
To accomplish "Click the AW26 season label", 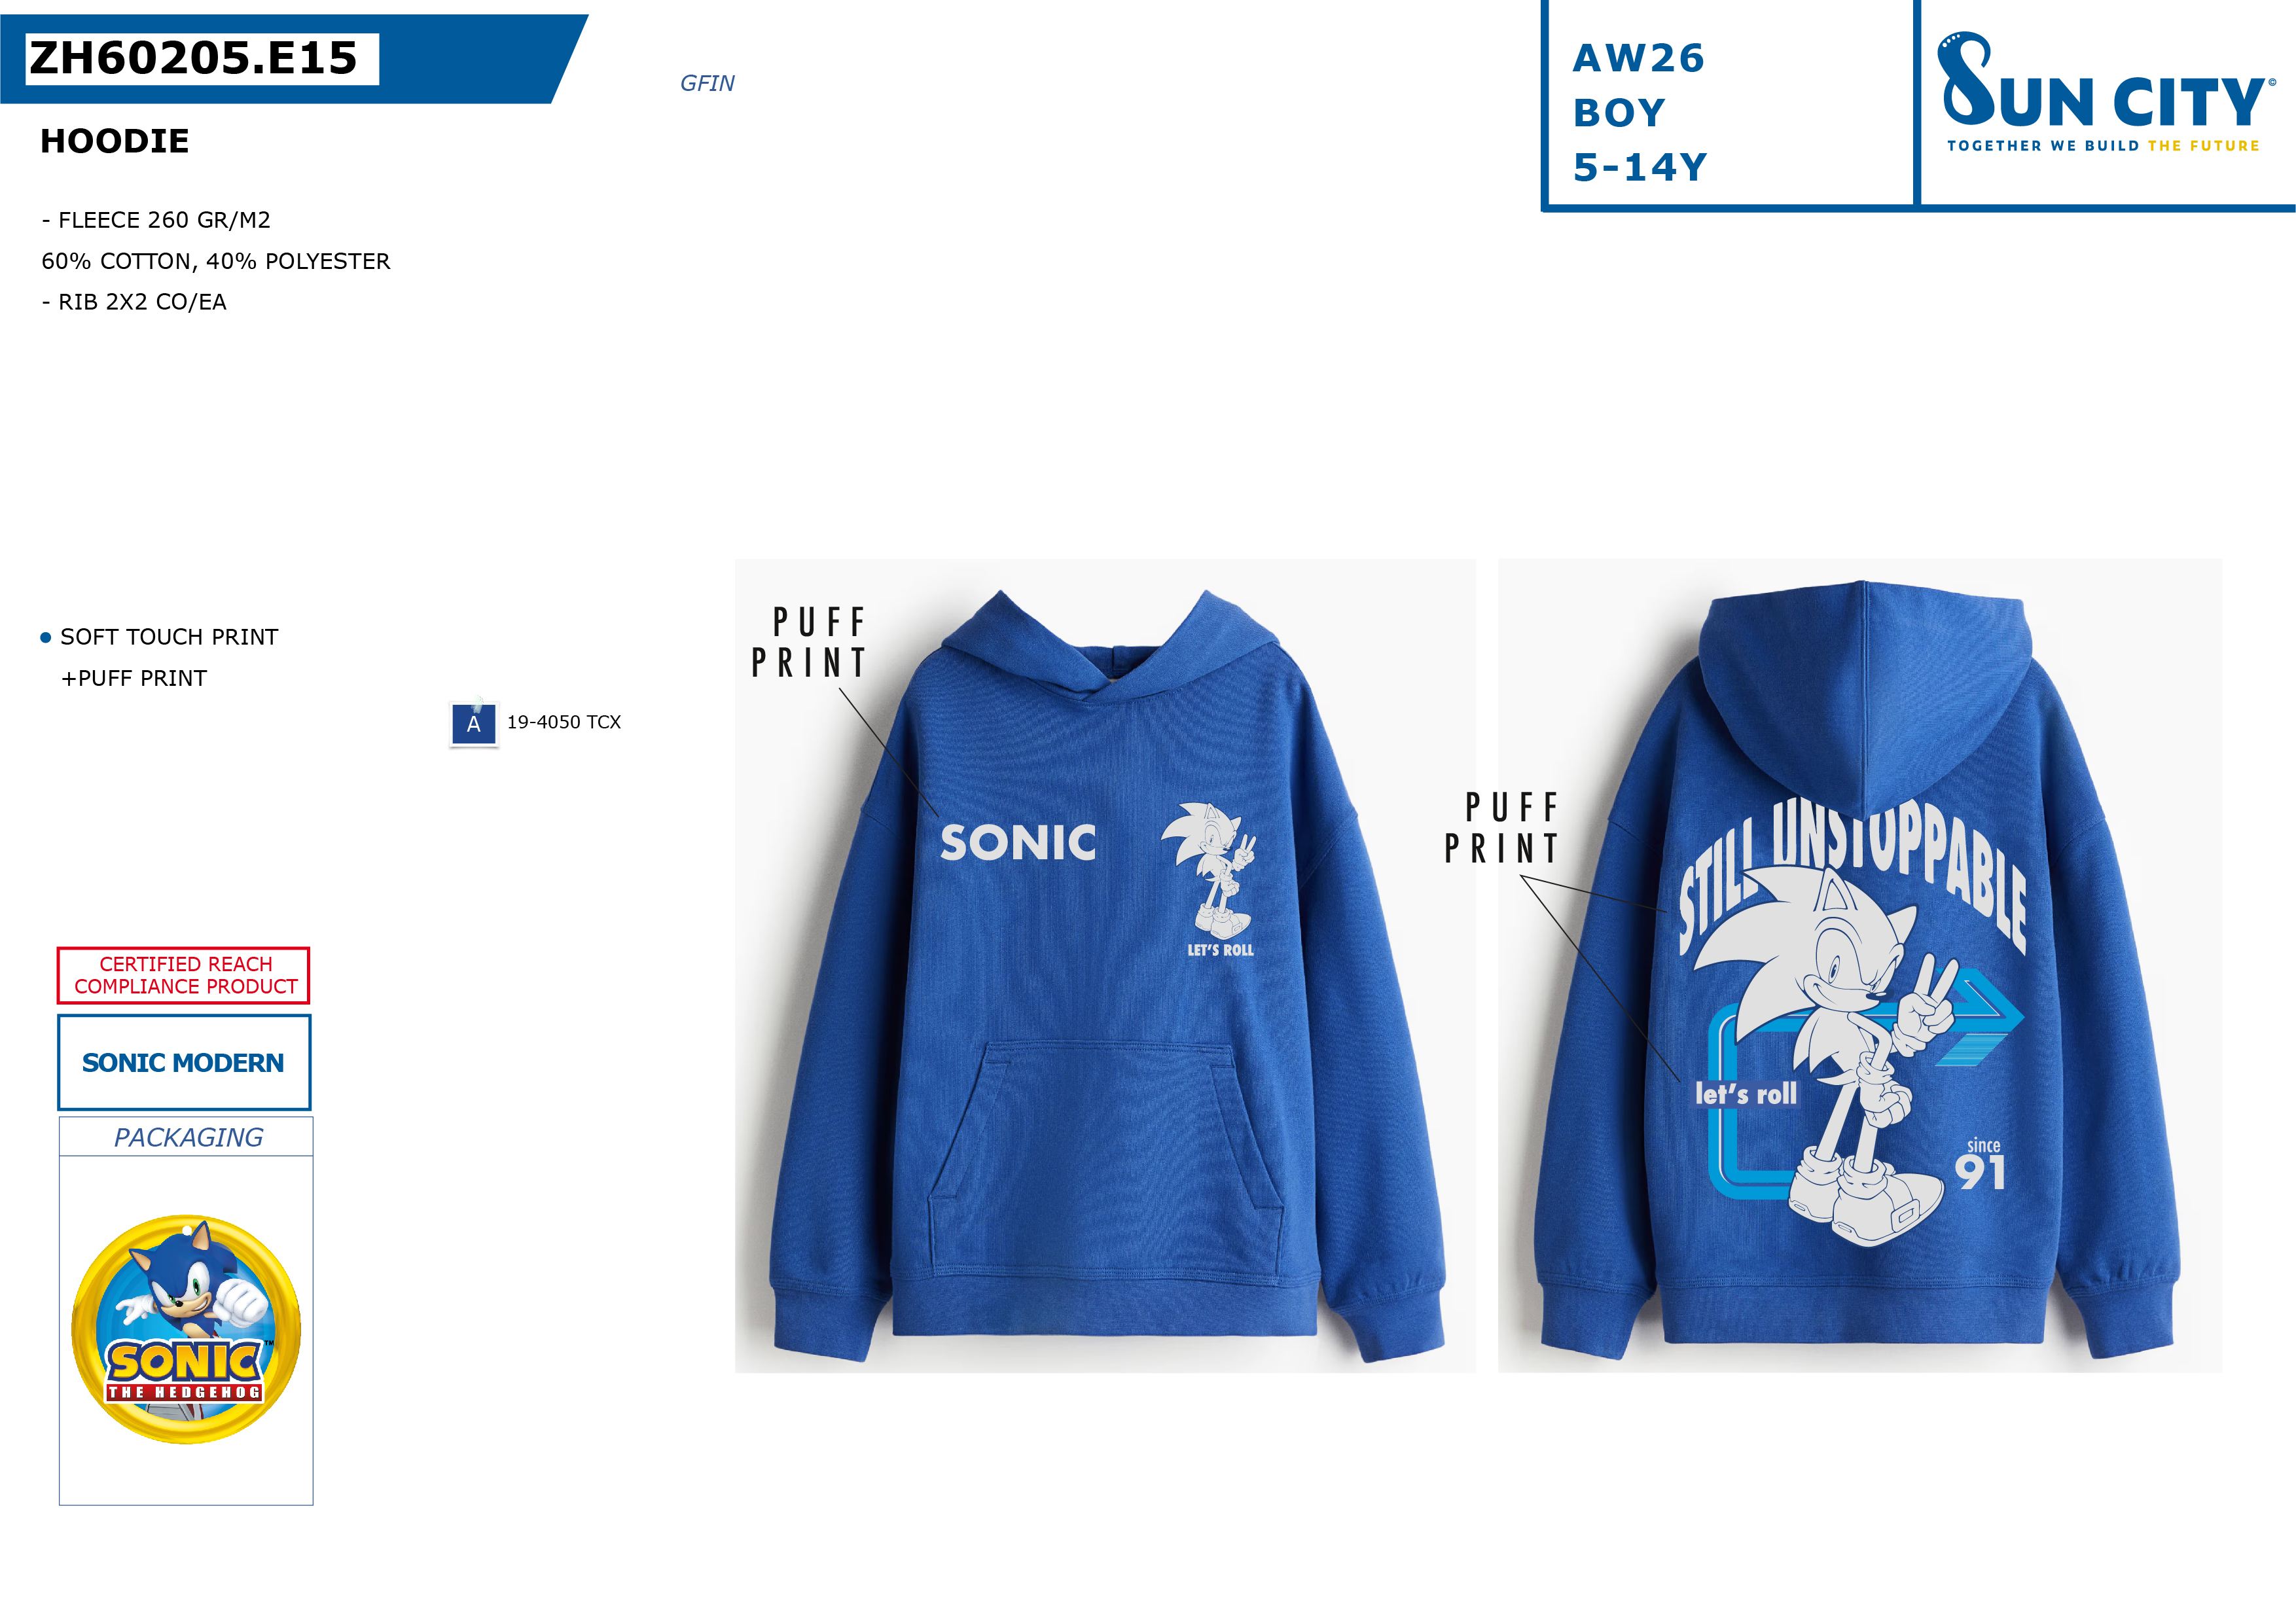I will (1639, 58).
